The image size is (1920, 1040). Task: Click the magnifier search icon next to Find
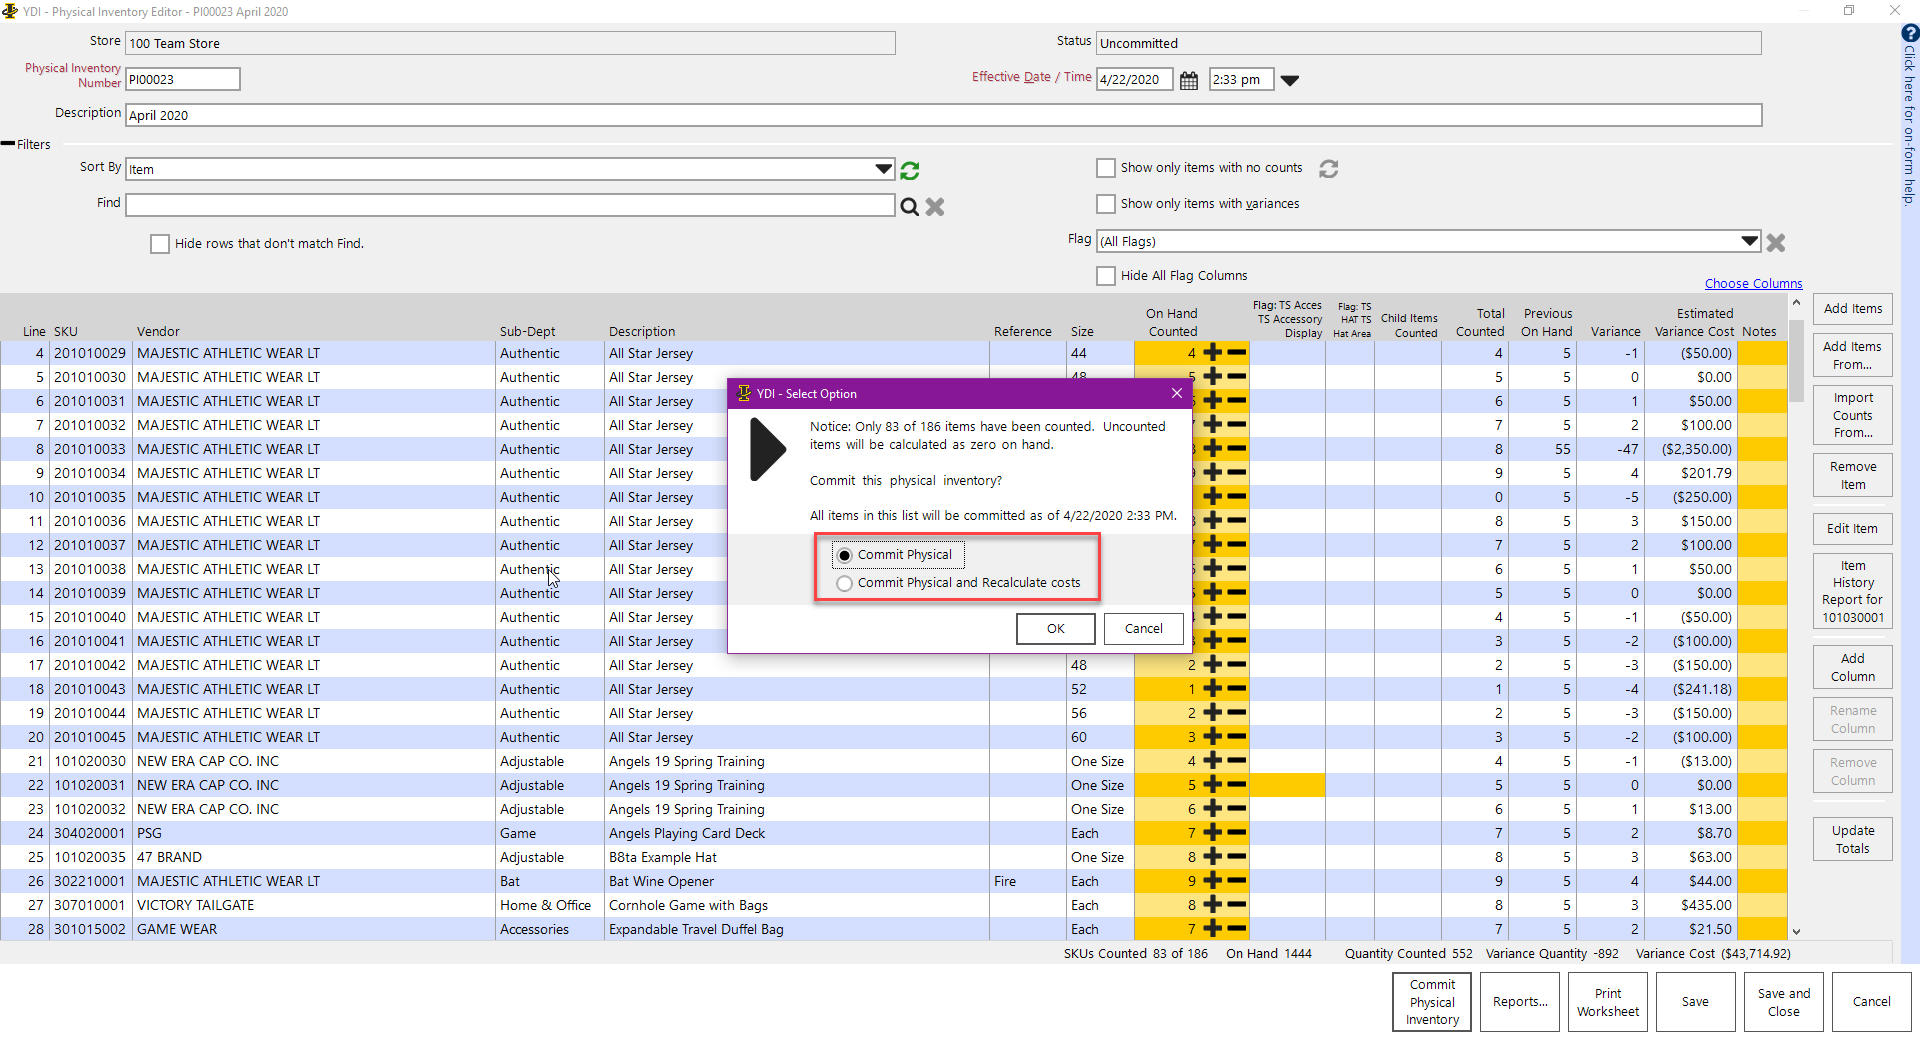pos(909,207)
